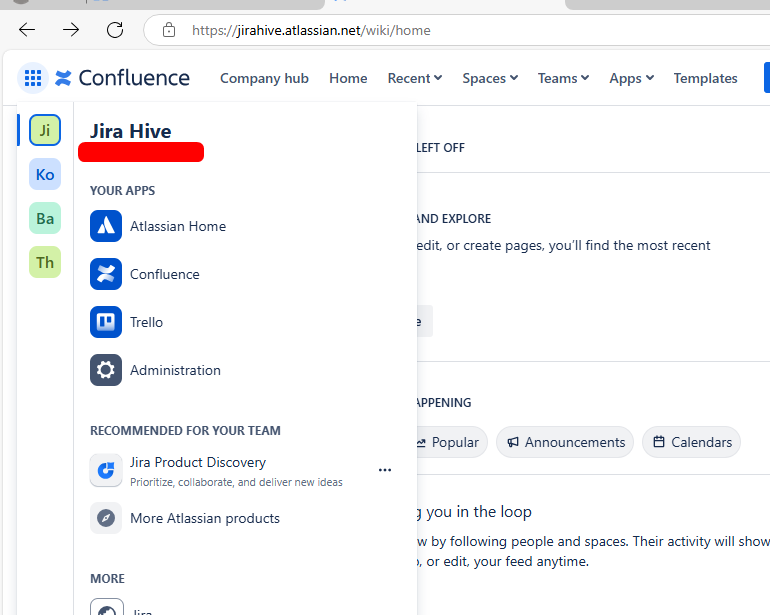Screen dimensions: 770x615
Task: Click the Jira Hive site title
Action: pyautogui.click(x=131, y=131)
